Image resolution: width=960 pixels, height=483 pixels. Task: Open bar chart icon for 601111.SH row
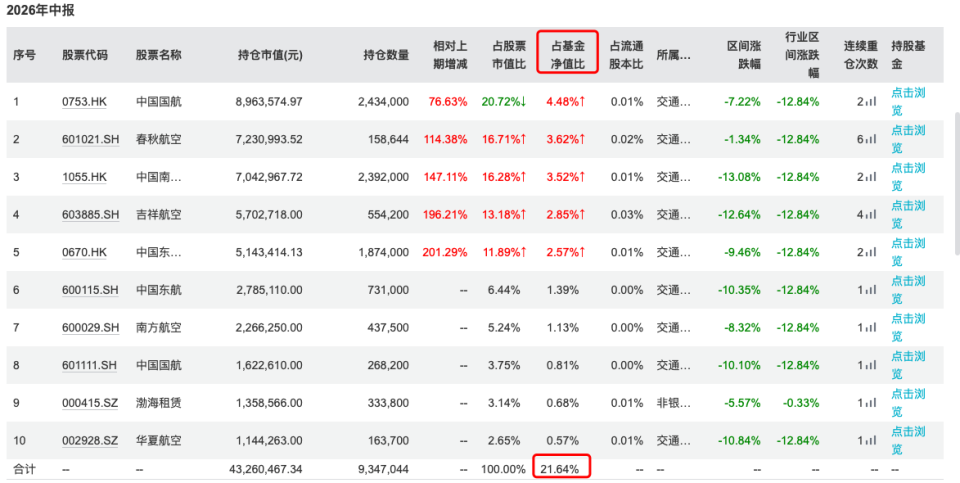[872, 365]
